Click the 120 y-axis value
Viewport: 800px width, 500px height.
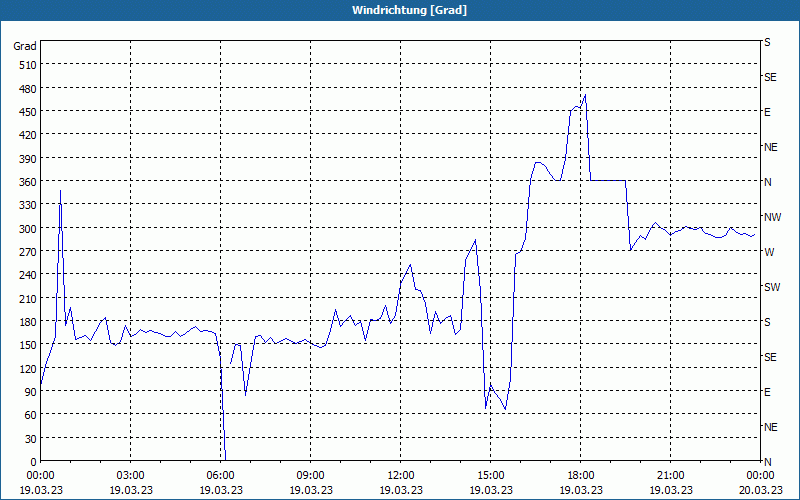[x=28, y=369]
